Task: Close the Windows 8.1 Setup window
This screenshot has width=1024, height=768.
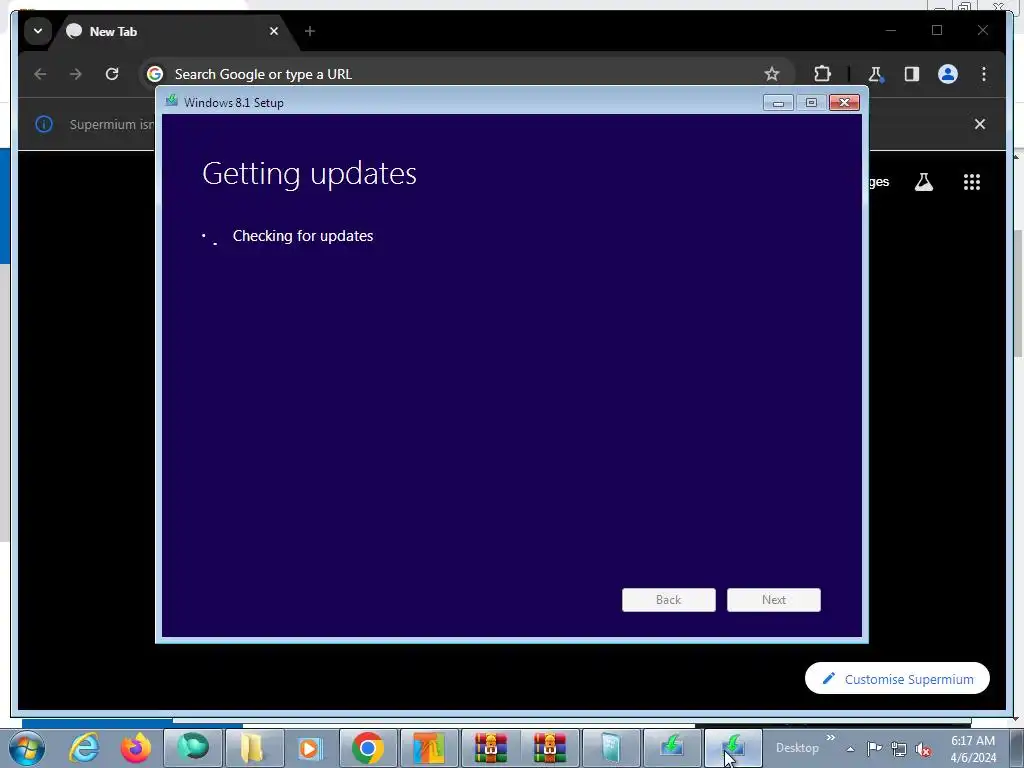Action: (x=844, y=103)
